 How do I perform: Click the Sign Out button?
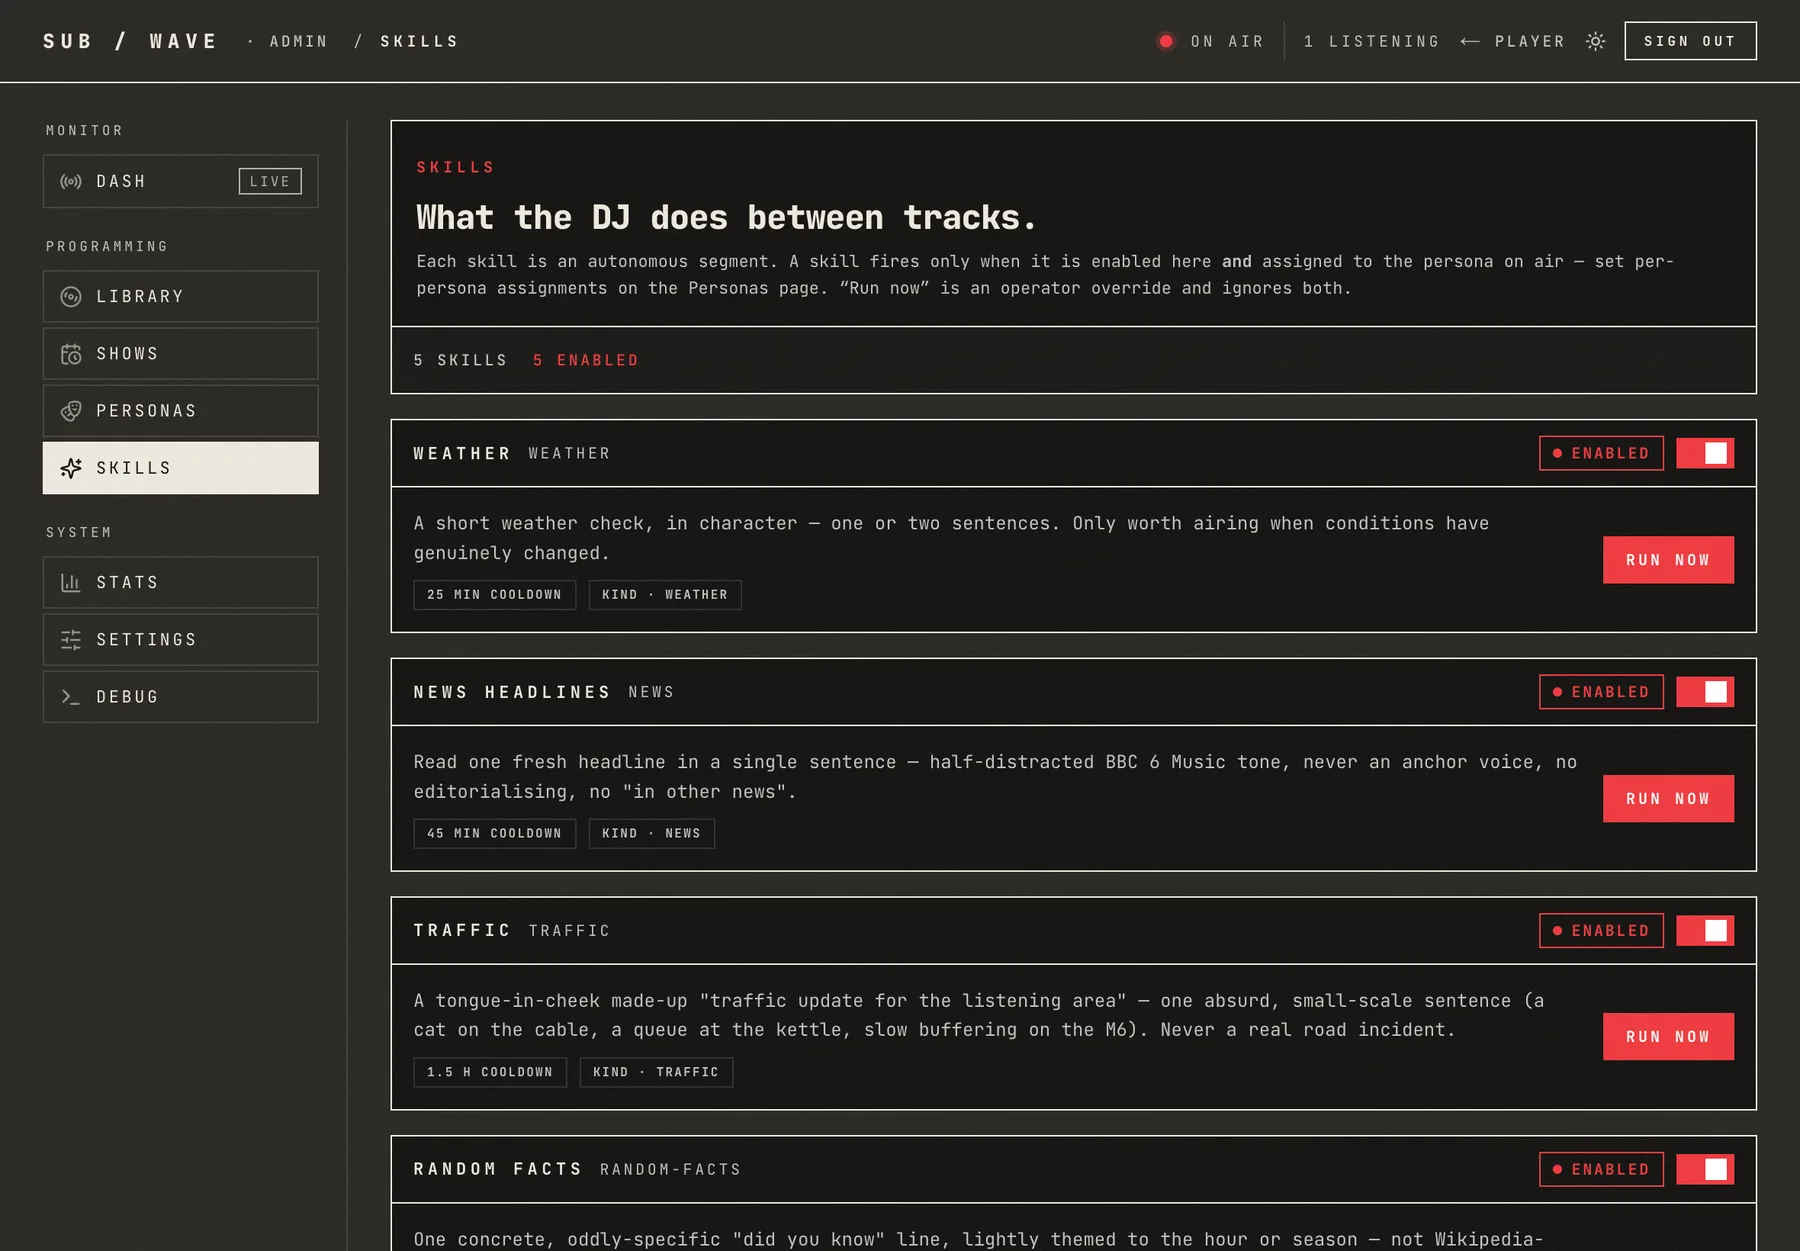pos(1690,41)
